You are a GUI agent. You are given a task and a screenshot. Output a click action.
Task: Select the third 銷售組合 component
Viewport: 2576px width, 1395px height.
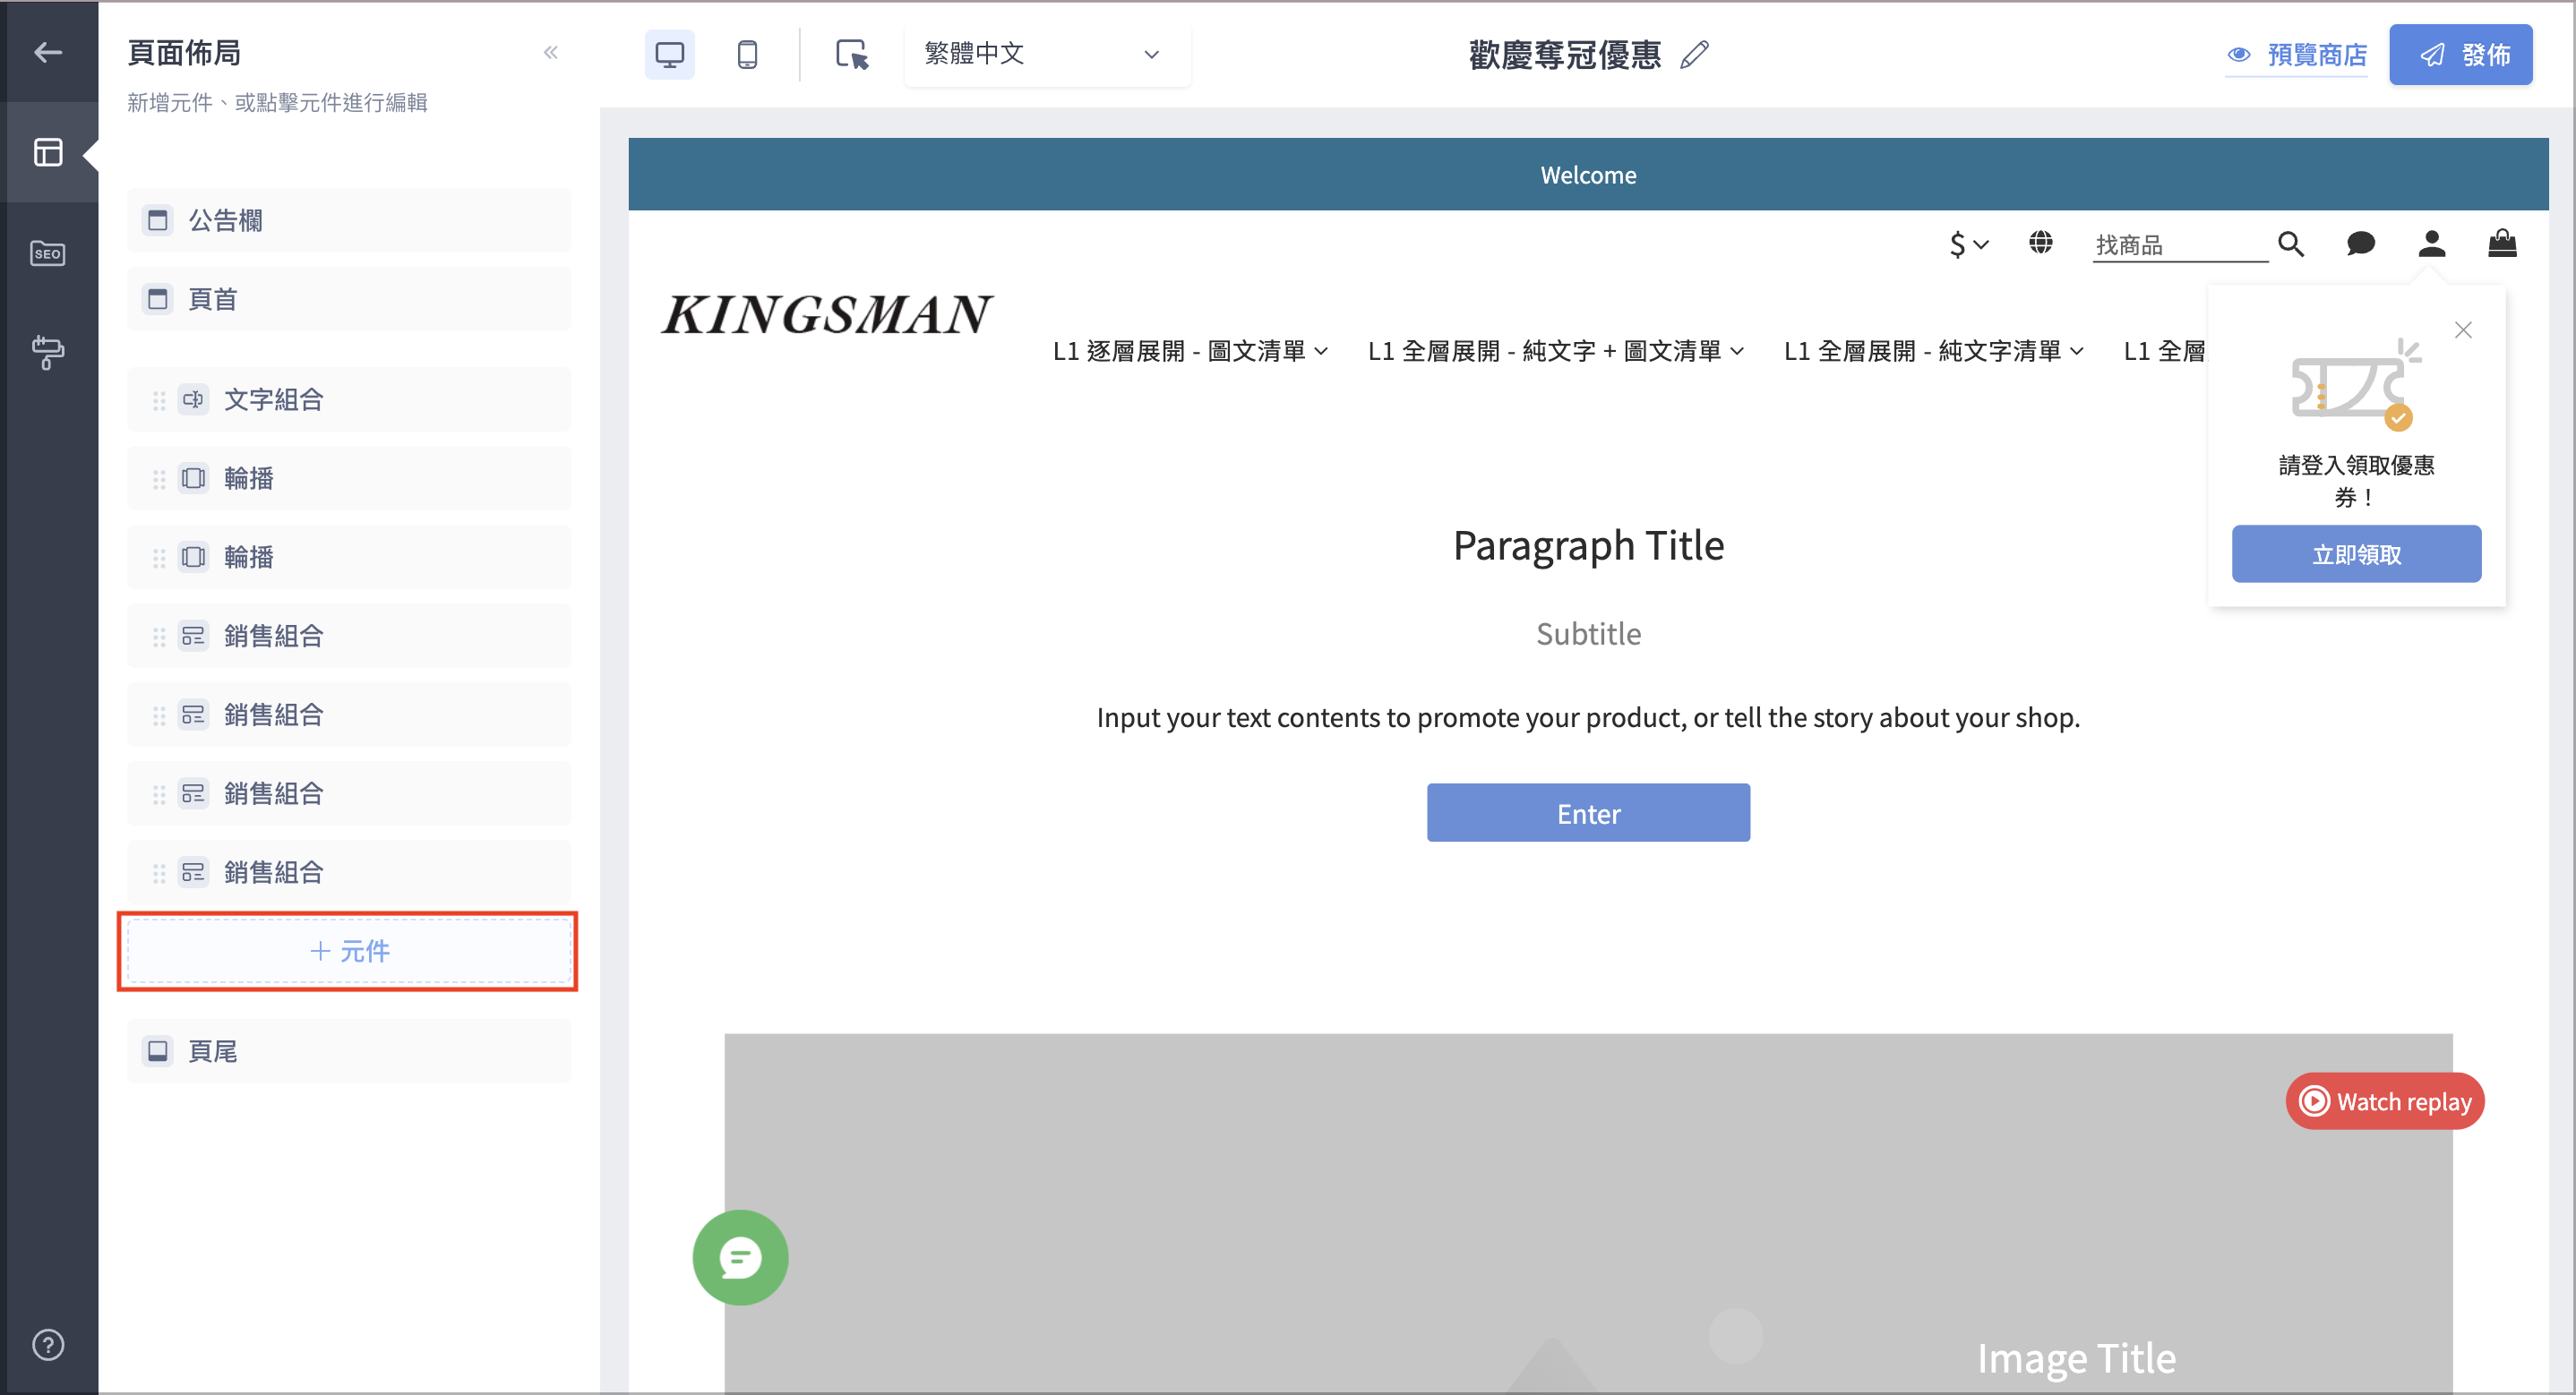(x=349, y=793)
